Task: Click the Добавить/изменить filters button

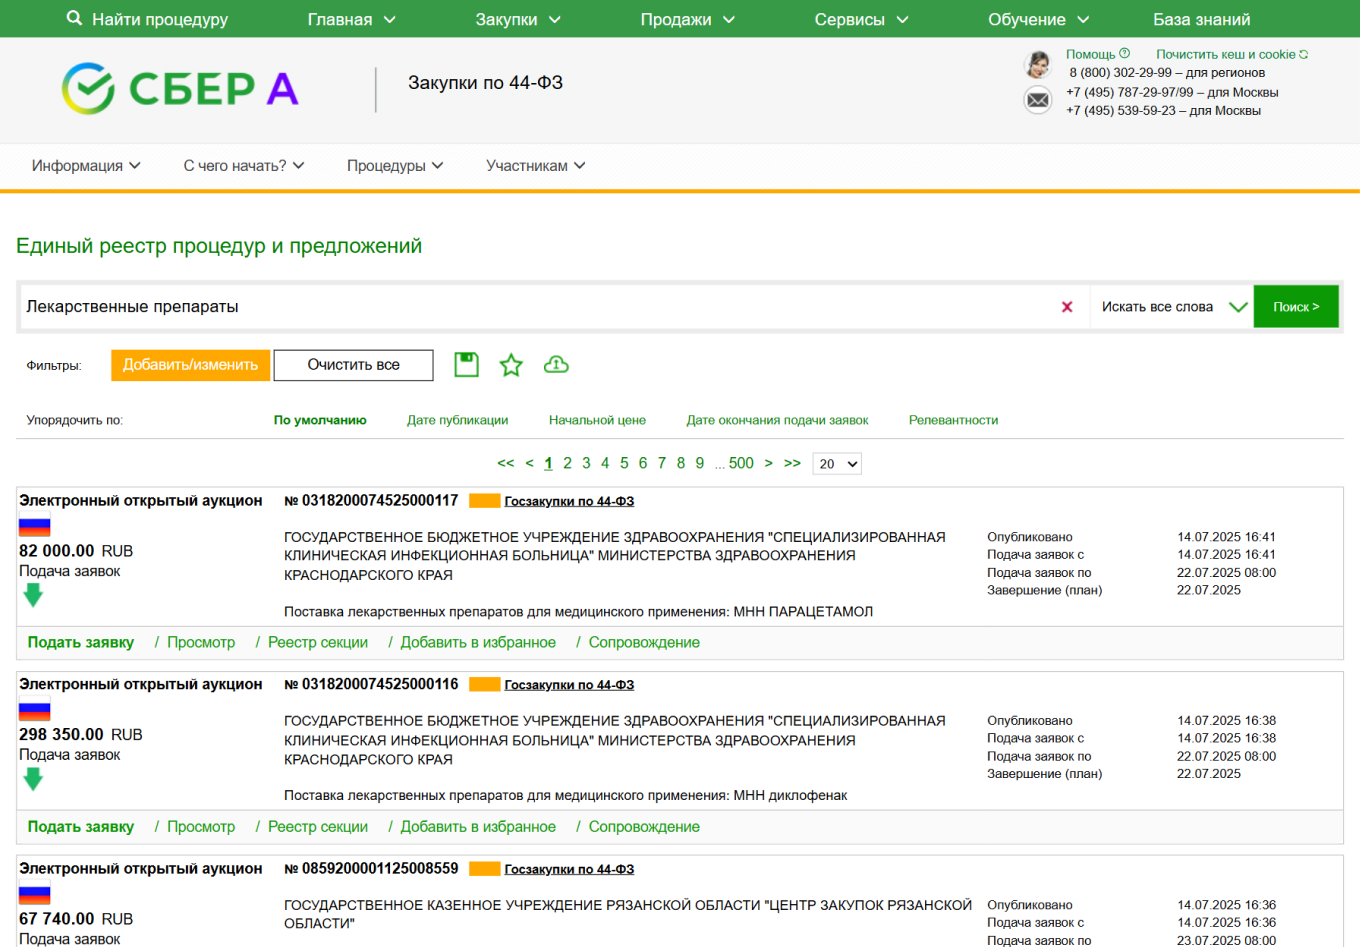Action: 190,365
